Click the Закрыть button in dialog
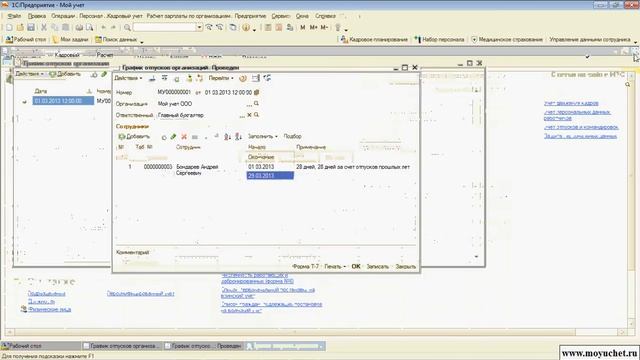The width and height of the screenshot is (640, 360). (x=406, y=267)
